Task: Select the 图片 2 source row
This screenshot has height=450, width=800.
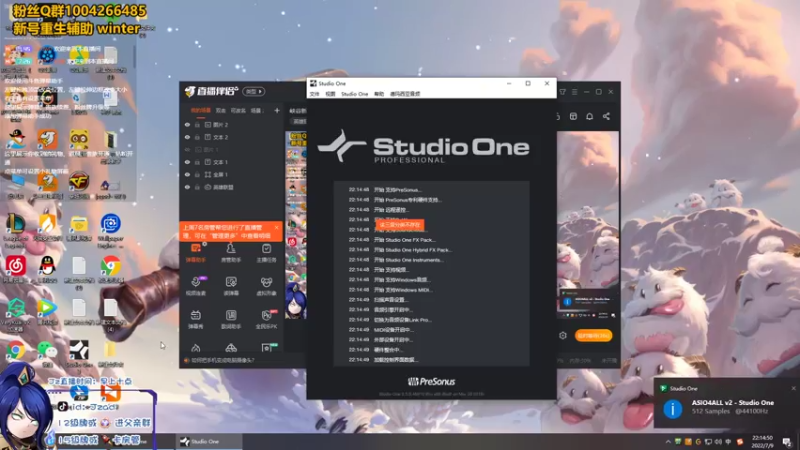Action: 232,124
